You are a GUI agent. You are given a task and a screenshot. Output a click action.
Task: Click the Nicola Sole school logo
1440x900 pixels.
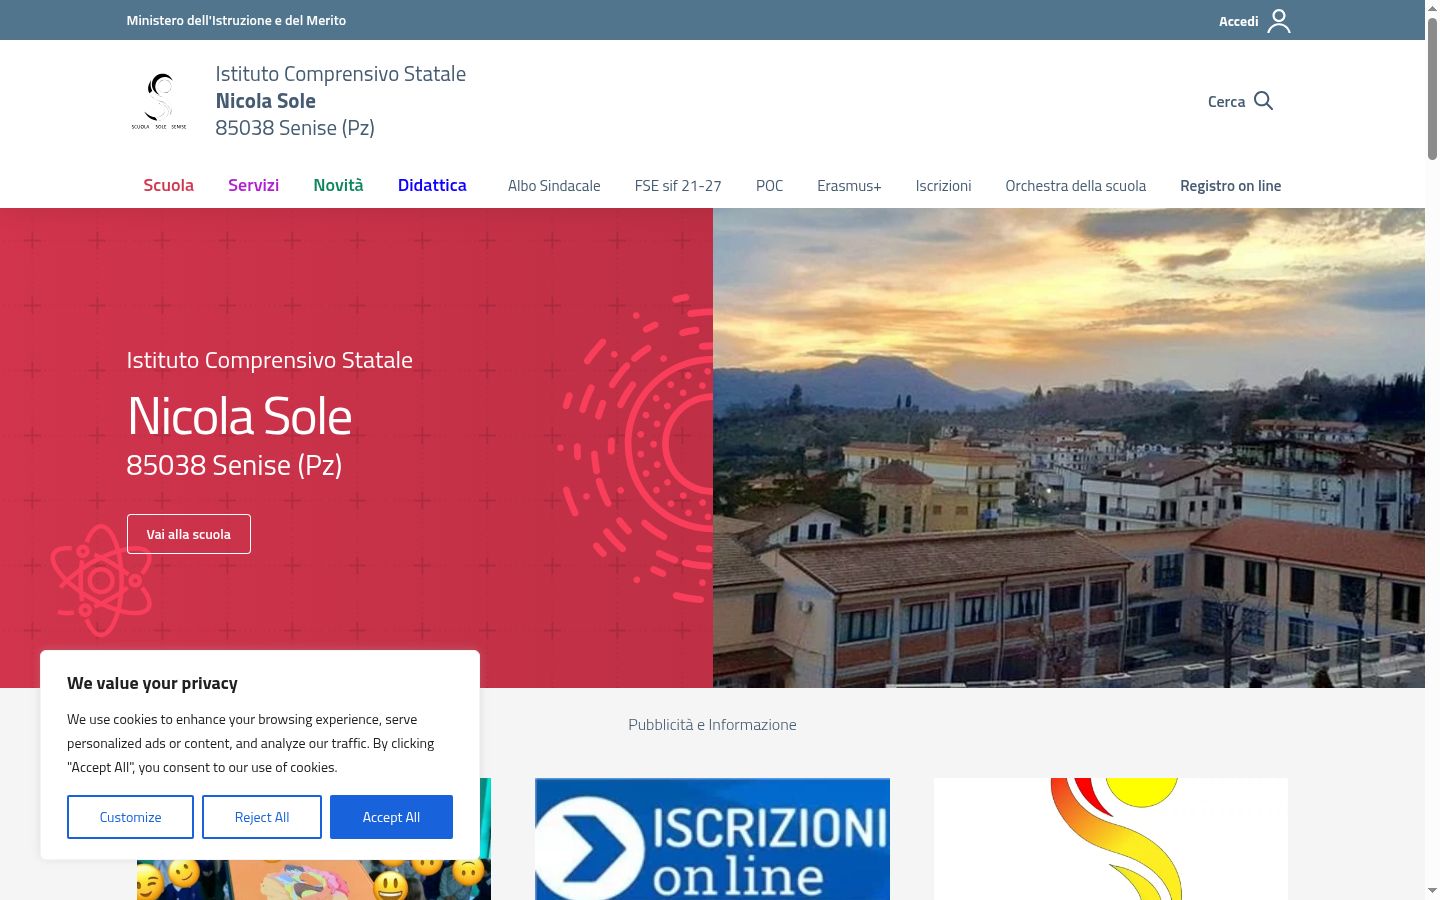(x=159, y=101)
